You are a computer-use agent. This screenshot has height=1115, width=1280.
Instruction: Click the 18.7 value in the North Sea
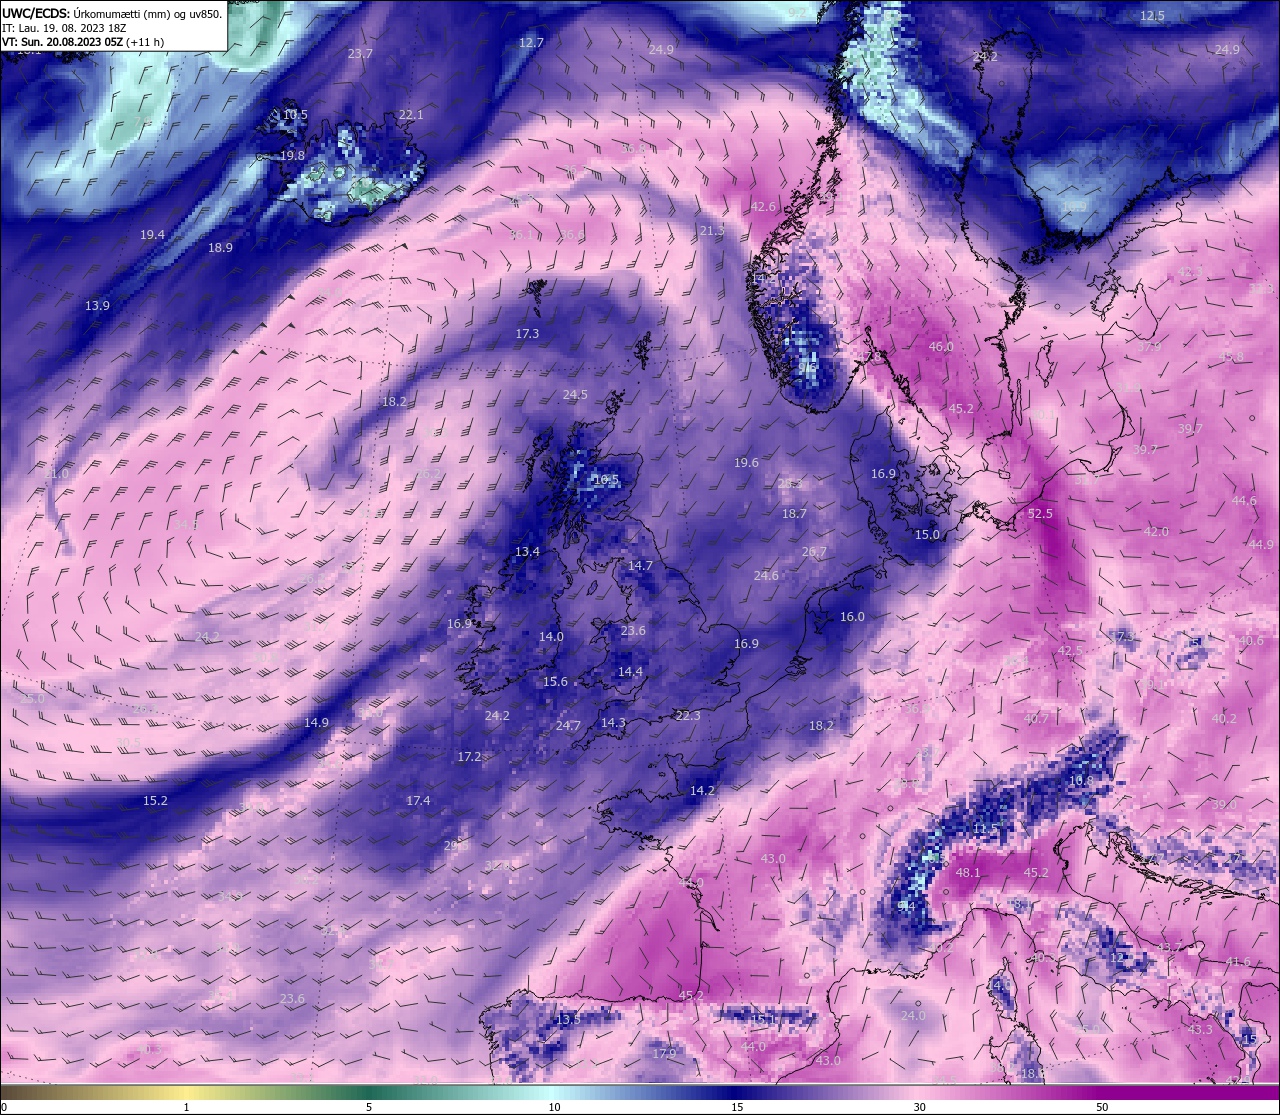(794, 514)
